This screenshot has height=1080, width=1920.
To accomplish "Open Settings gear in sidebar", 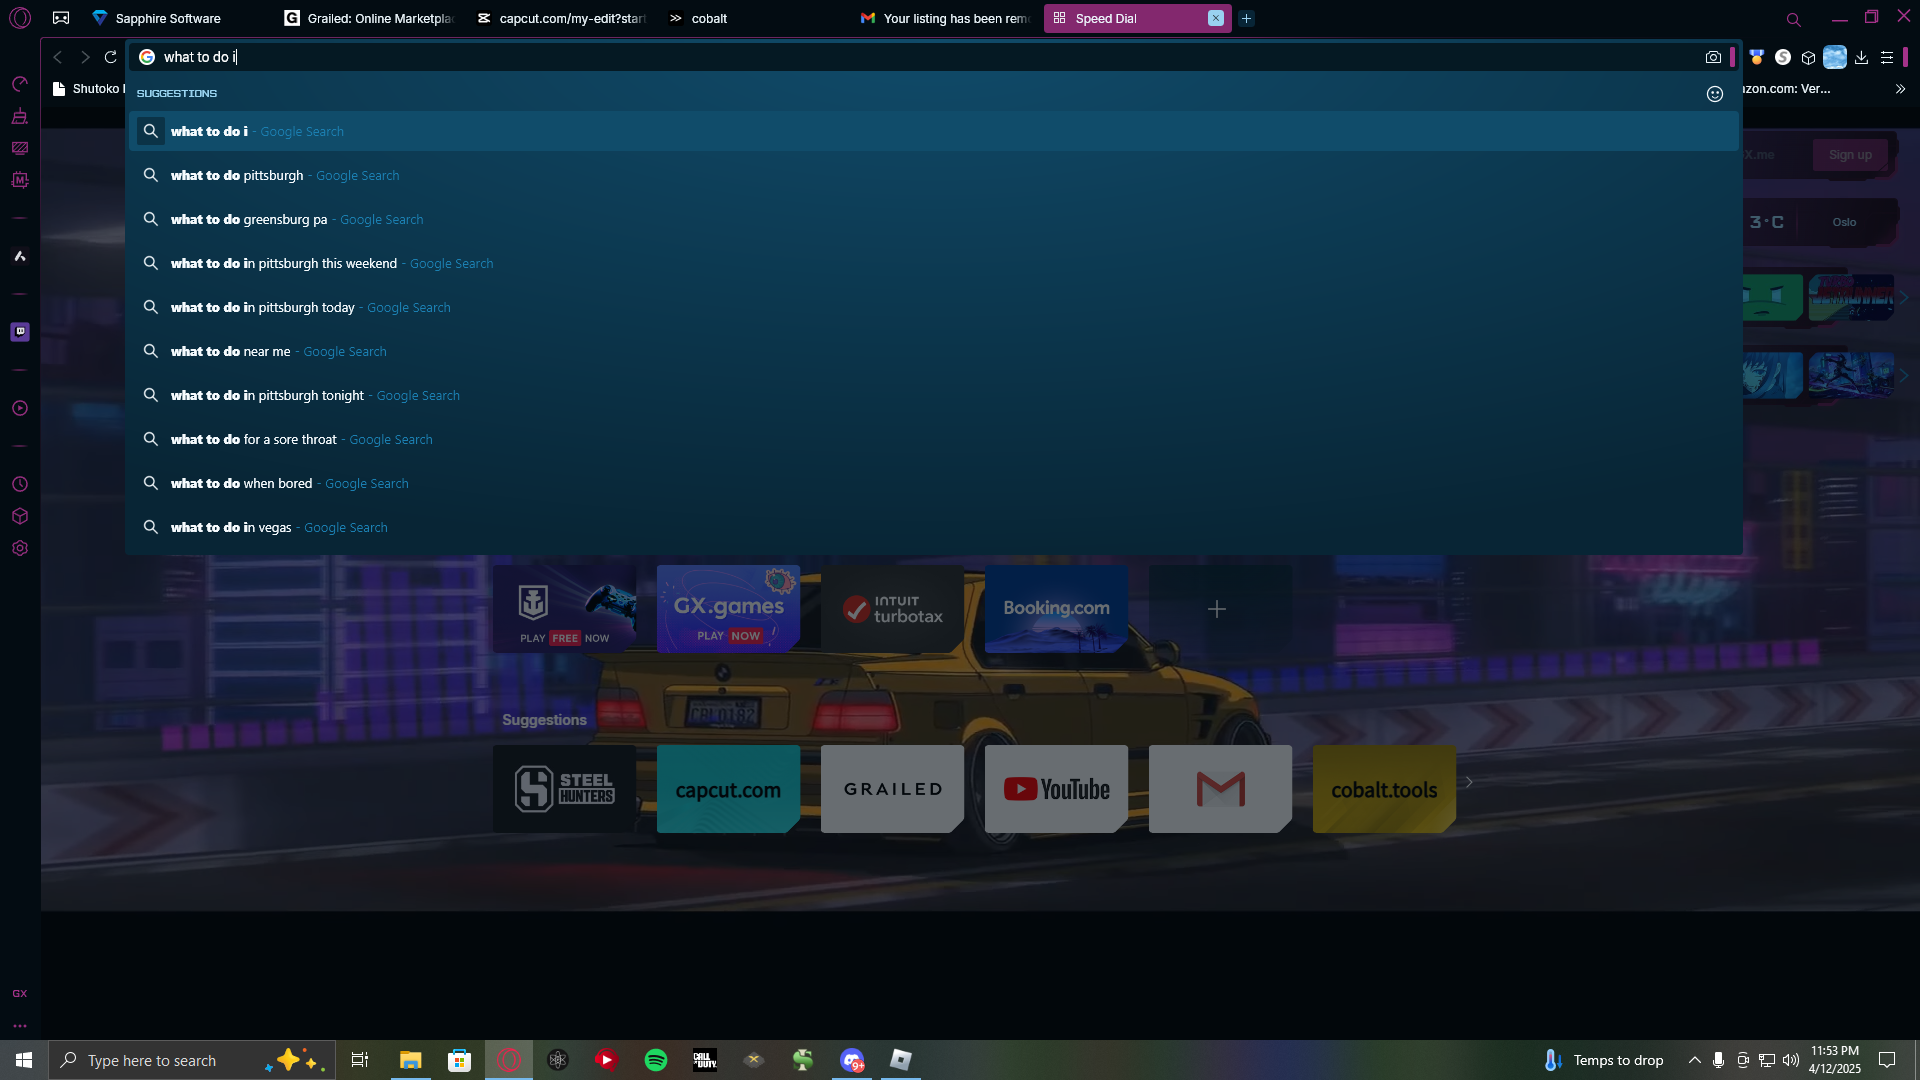I will pos(20,548).
